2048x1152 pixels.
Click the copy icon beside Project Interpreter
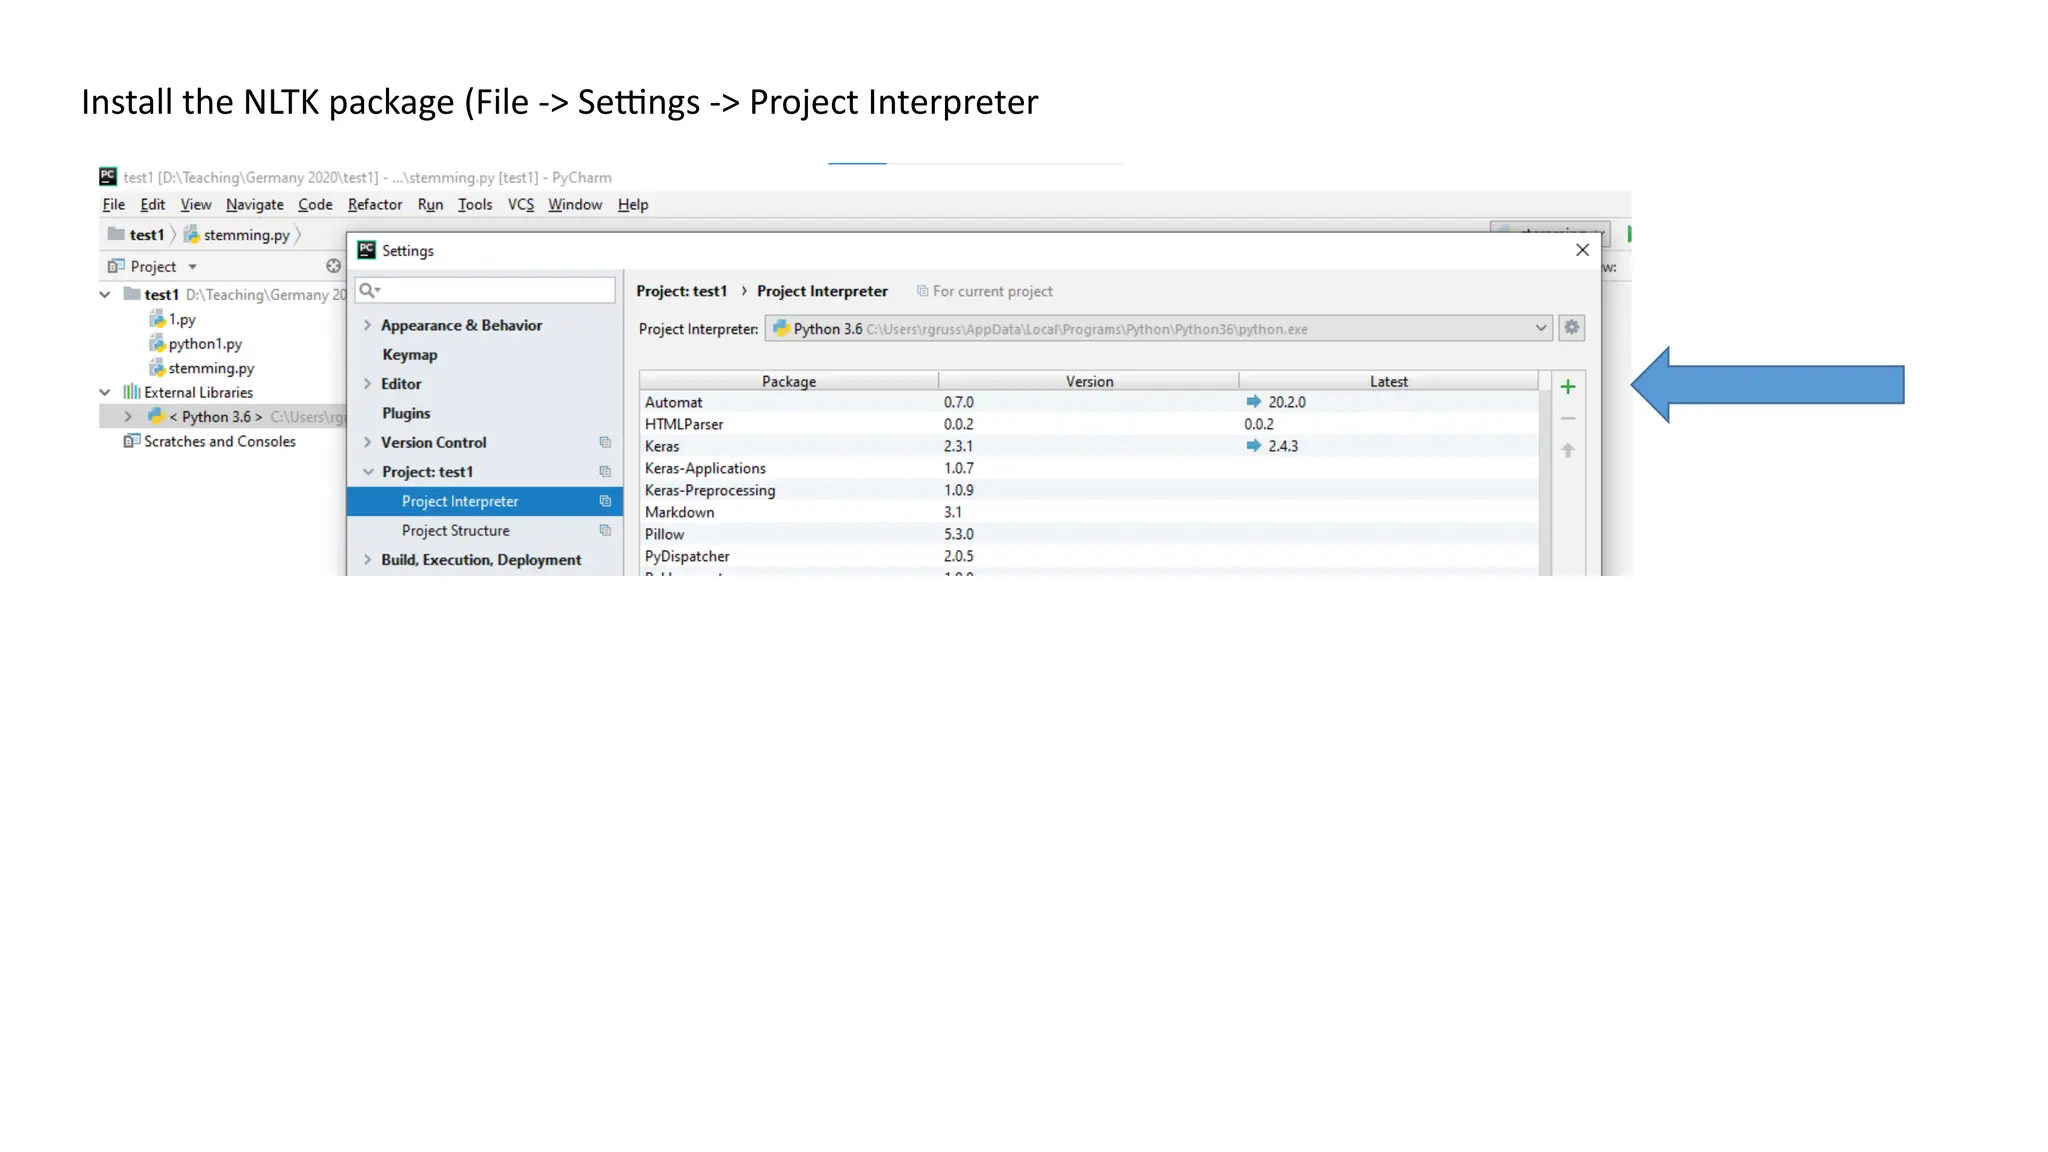[605, 501]
